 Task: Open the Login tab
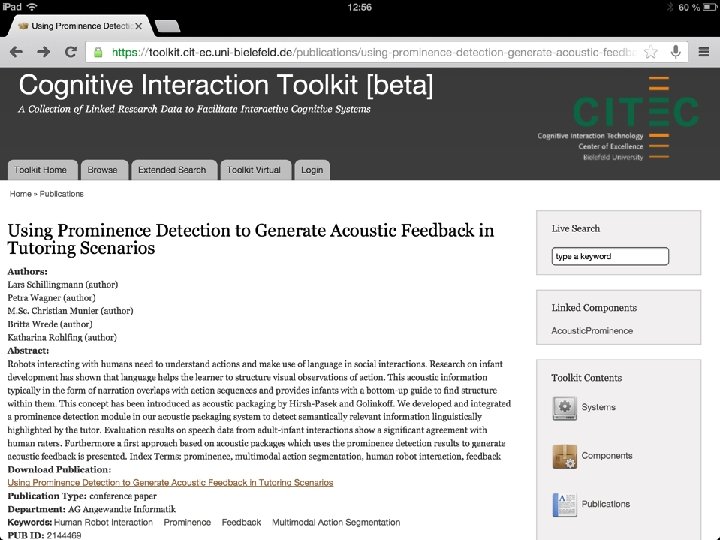[x=312, y=170]
